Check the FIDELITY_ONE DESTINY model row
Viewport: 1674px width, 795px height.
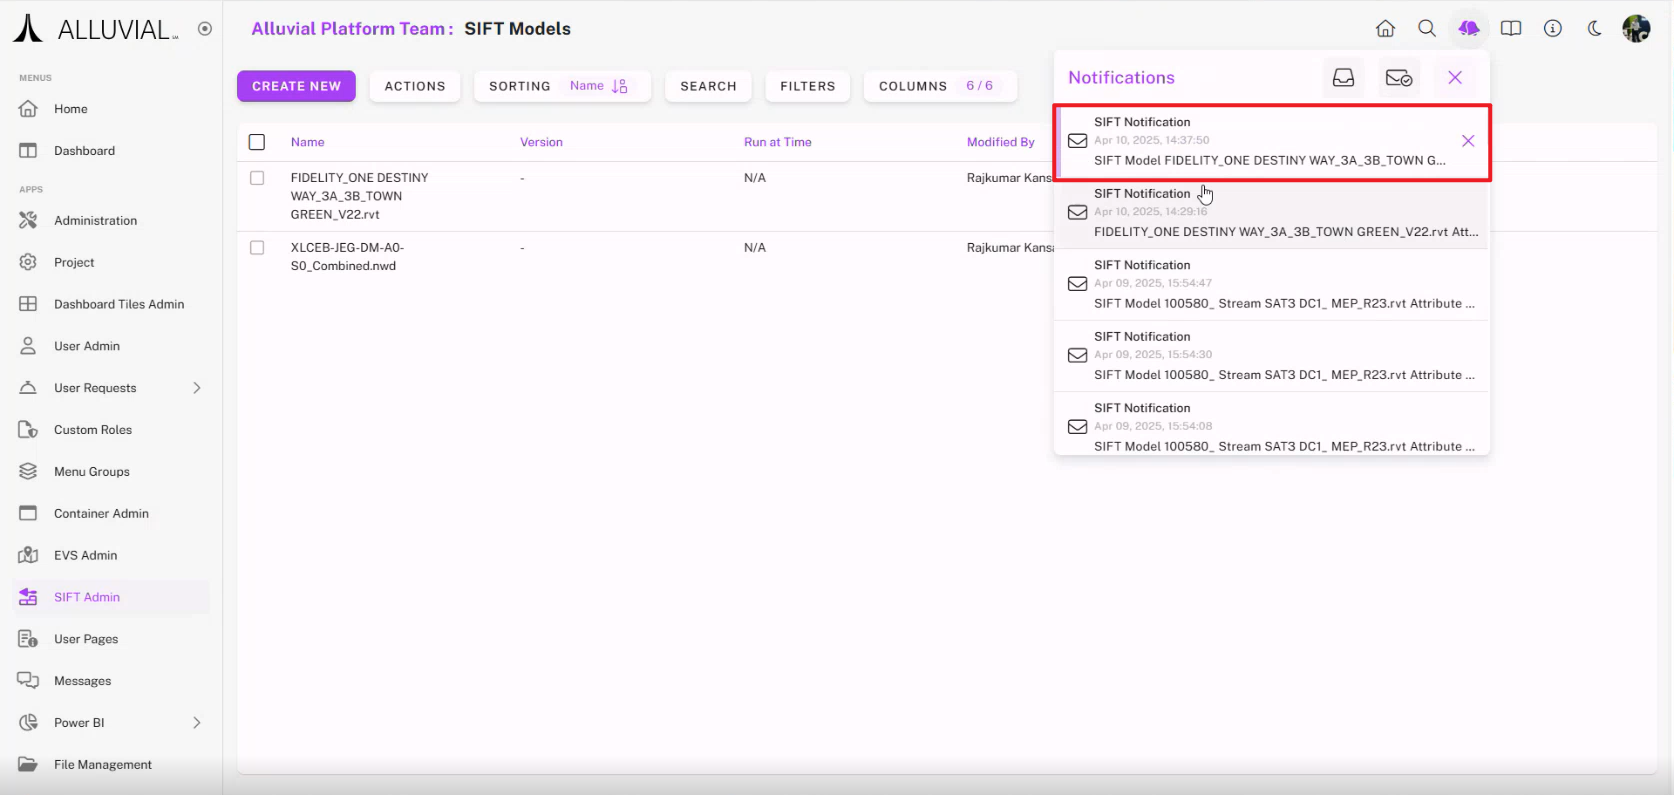click(257, 178)
